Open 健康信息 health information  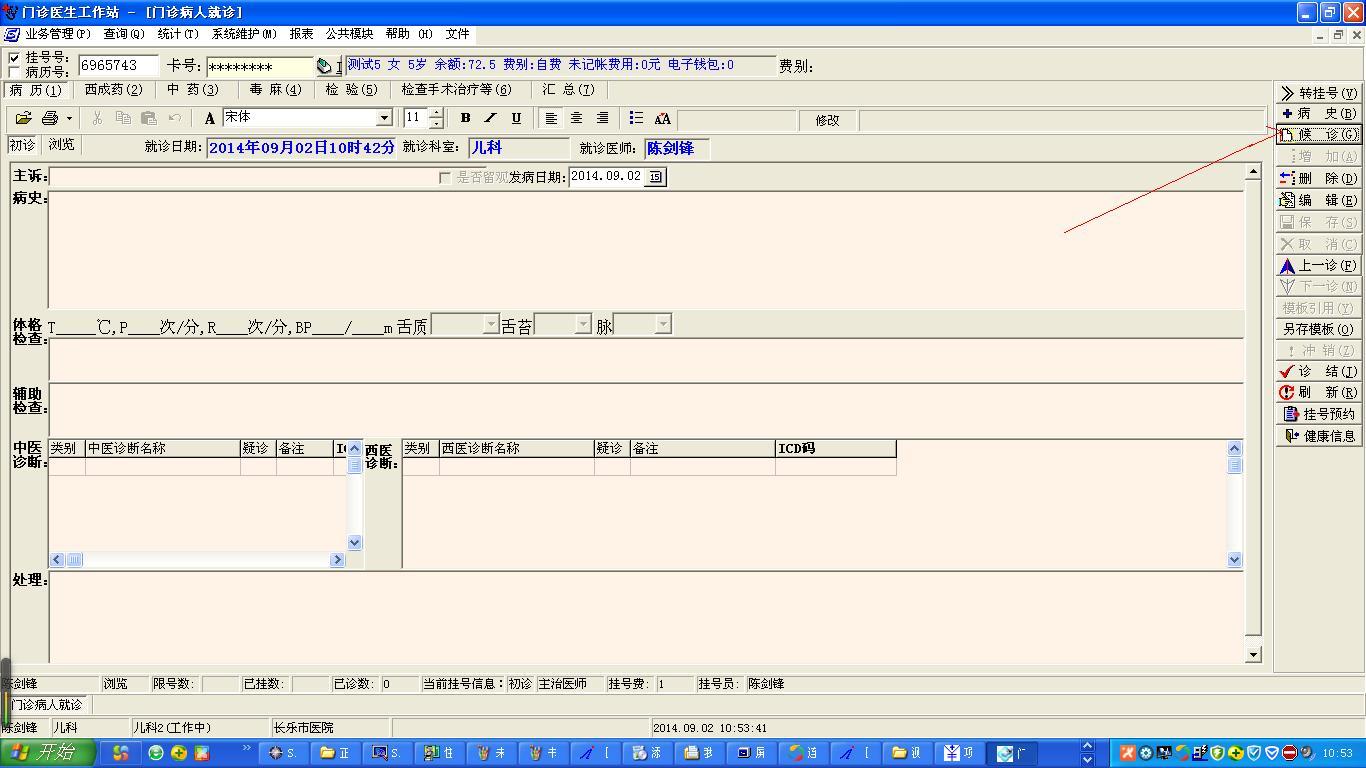pyautogui.click(x=1318, y=436)
